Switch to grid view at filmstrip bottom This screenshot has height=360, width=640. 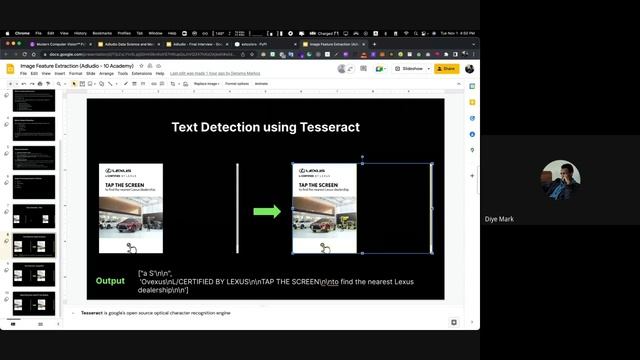click(40, 324)
